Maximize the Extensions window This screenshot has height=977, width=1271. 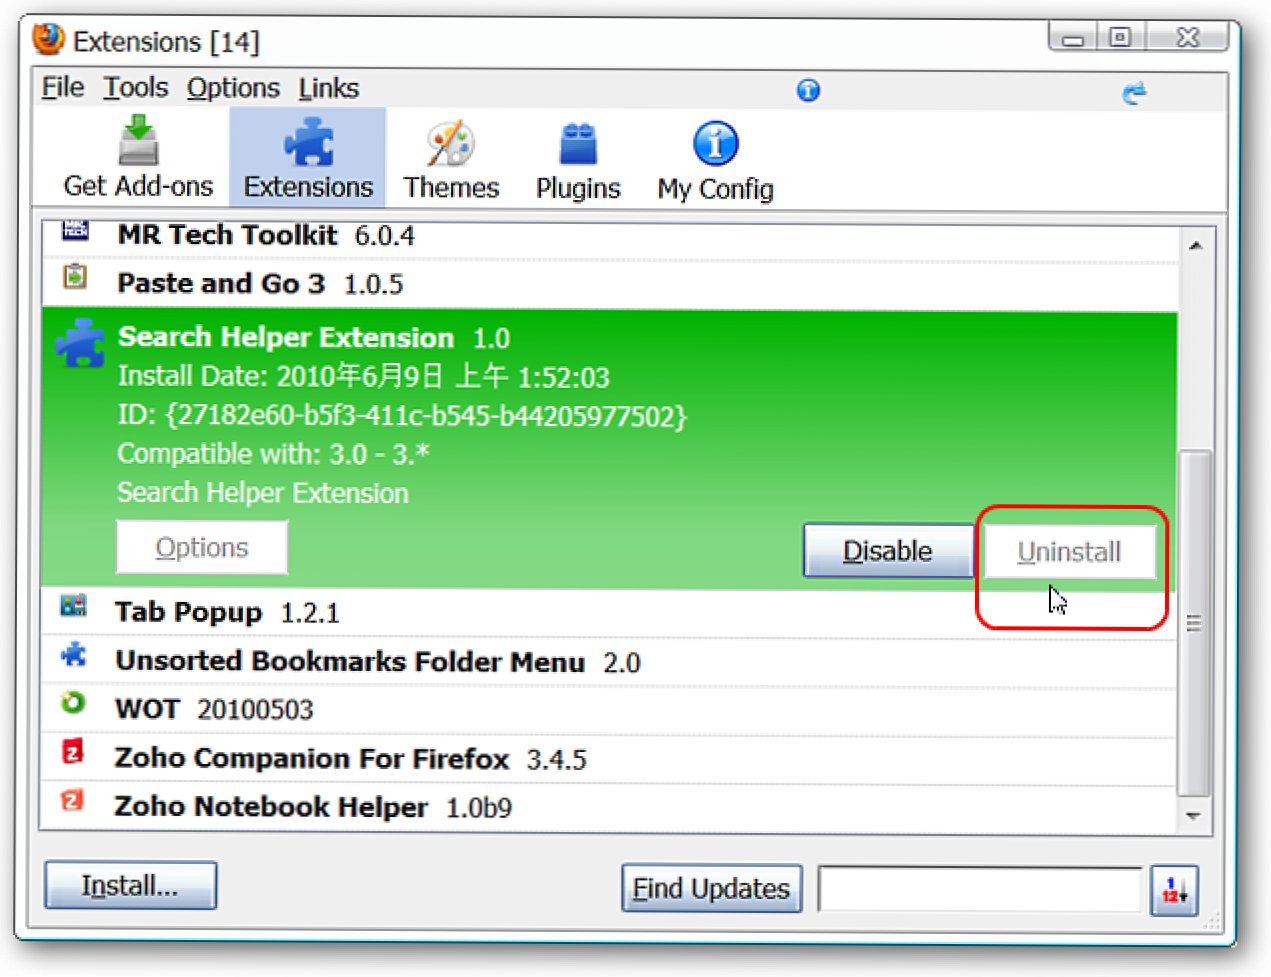[1121, 37]
